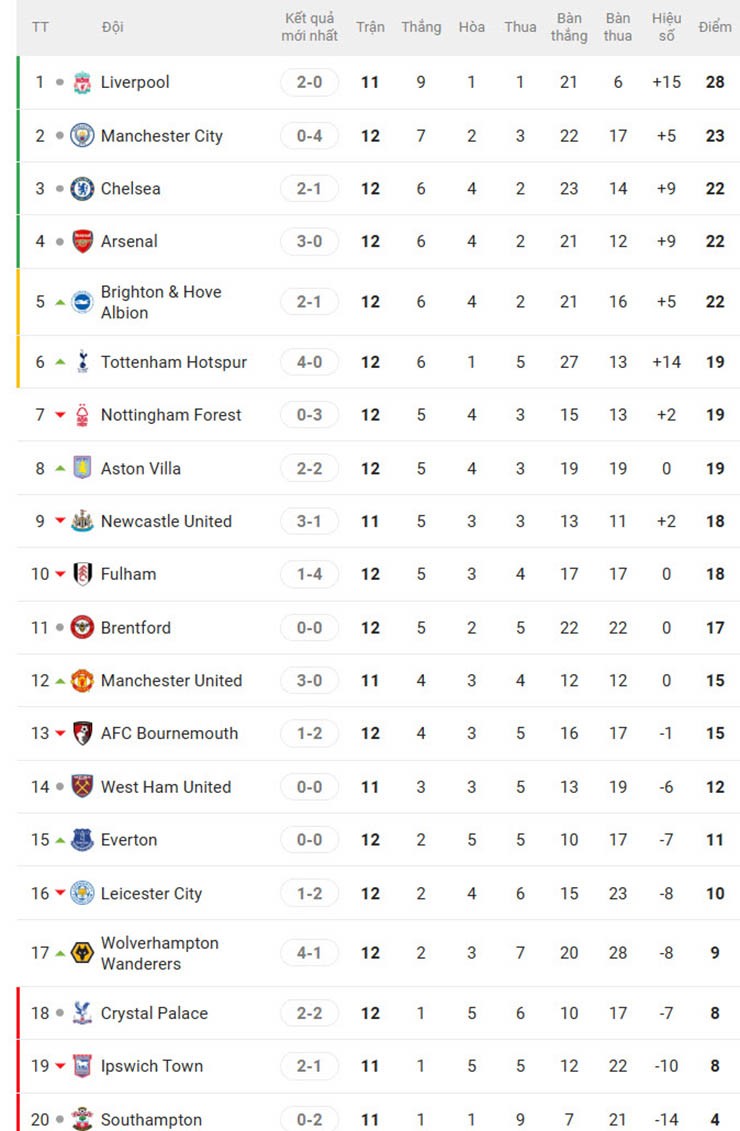Select the Everton team name

click(129, 840)
